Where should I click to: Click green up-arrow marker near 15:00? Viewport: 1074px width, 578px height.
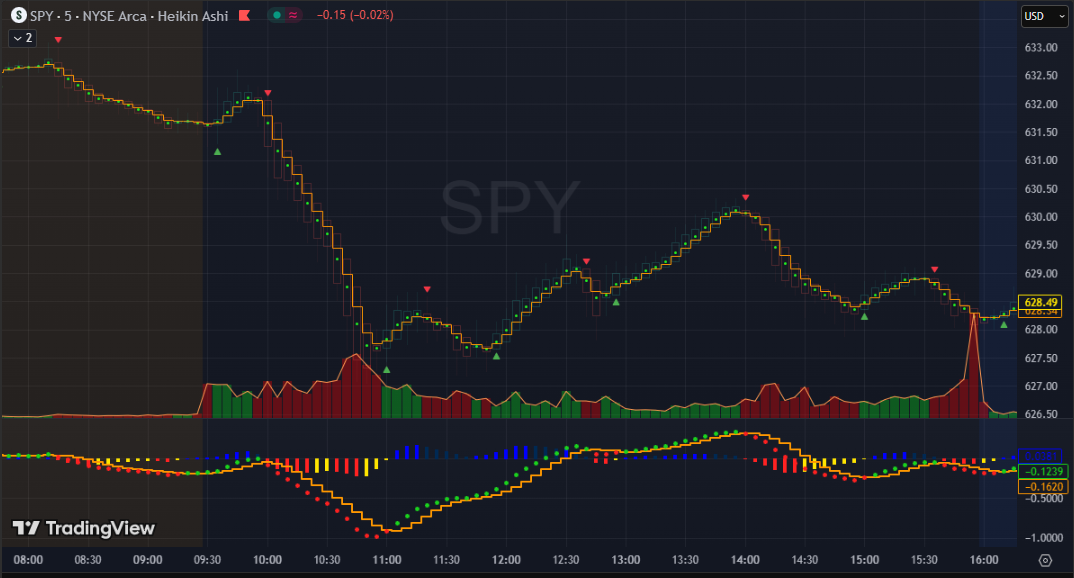click(864, 317)
